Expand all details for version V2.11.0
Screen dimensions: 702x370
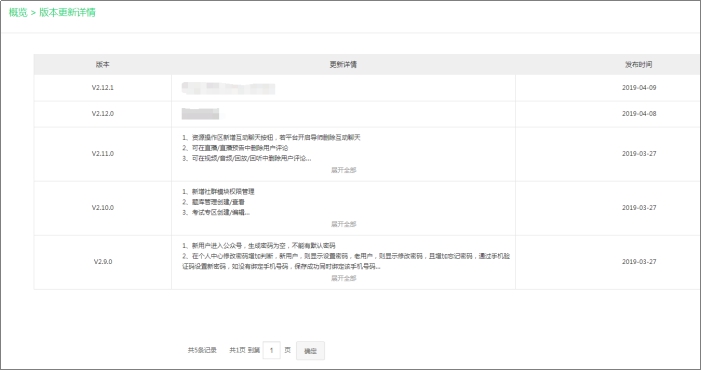pyautogui.click(x=343, y=170)
